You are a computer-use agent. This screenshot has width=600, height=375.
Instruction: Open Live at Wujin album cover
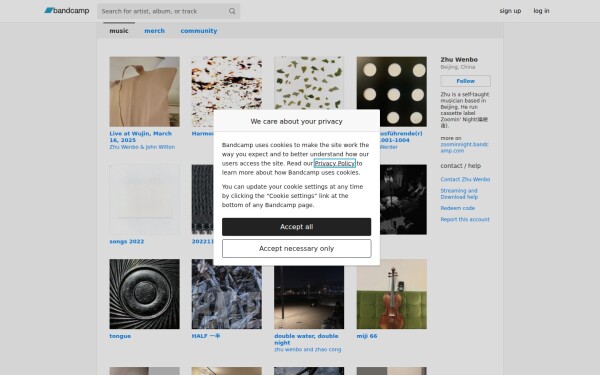coord(144,91)
